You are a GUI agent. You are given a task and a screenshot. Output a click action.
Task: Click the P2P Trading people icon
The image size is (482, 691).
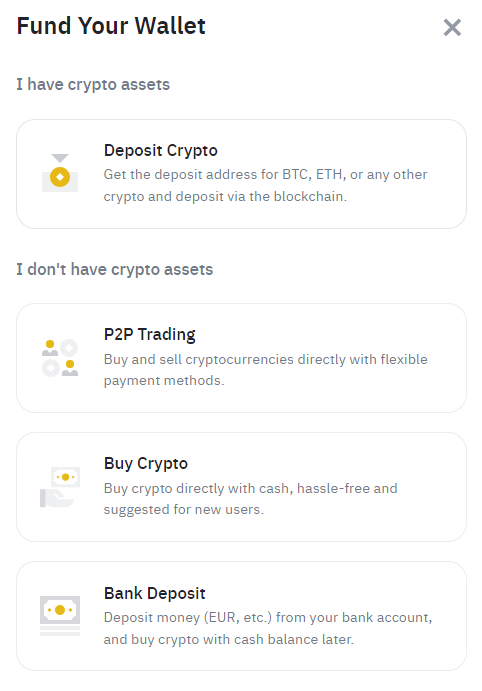(x=60, y=357)
